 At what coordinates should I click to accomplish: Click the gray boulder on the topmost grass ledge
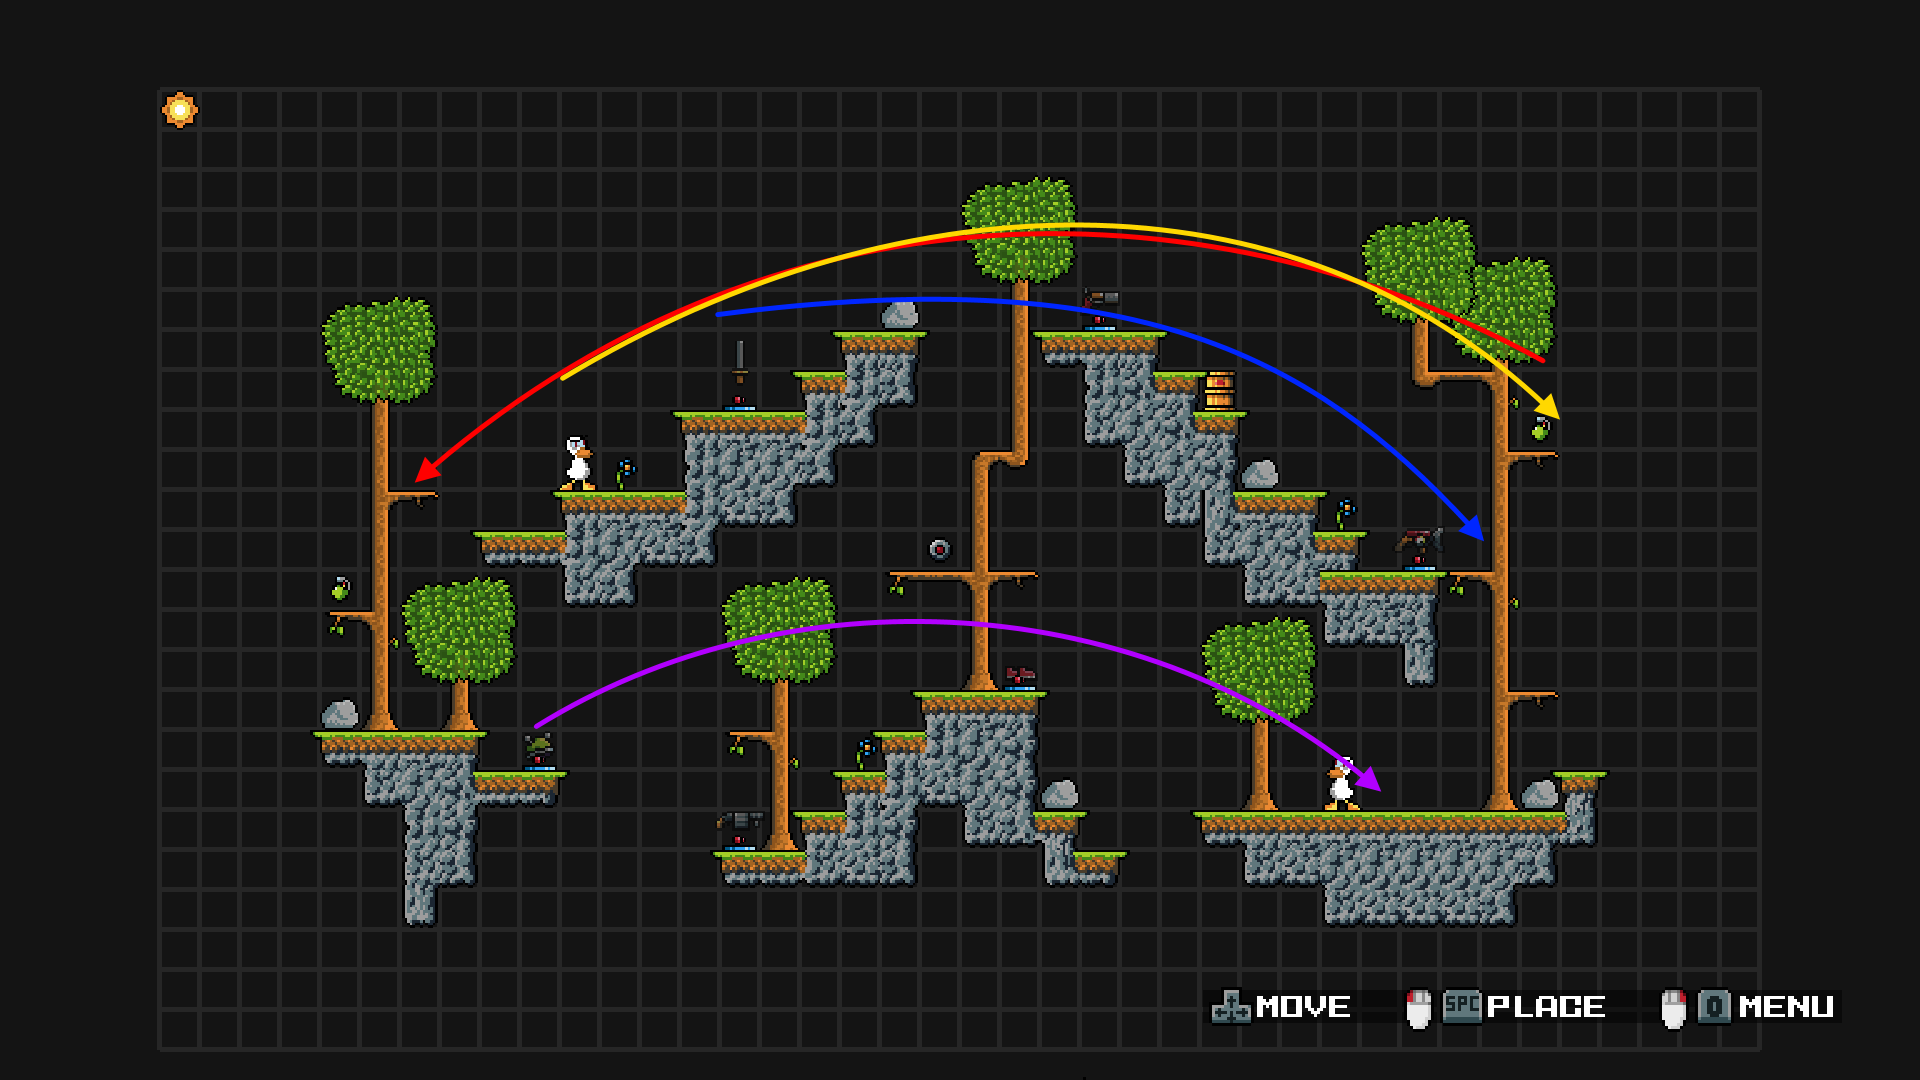899,315
